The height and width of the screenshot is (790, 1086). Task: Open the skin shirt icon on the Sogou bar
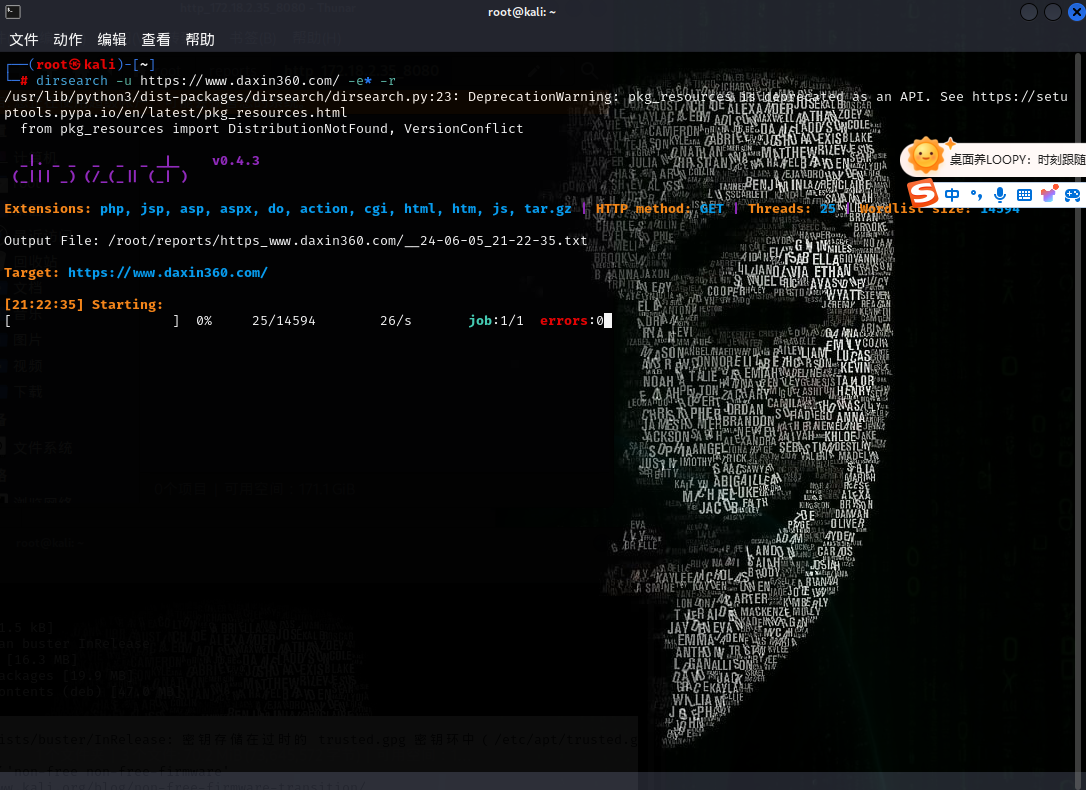(x=1049, y=194)
